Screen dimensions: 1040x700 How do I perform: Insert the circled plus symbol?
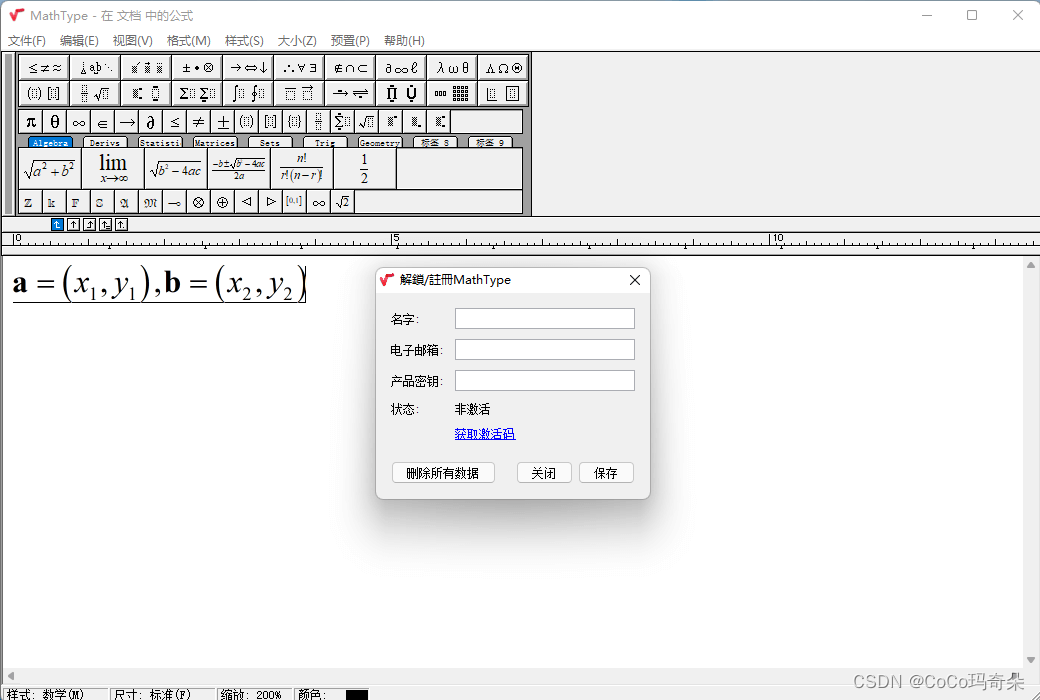[x=222, y=202]
